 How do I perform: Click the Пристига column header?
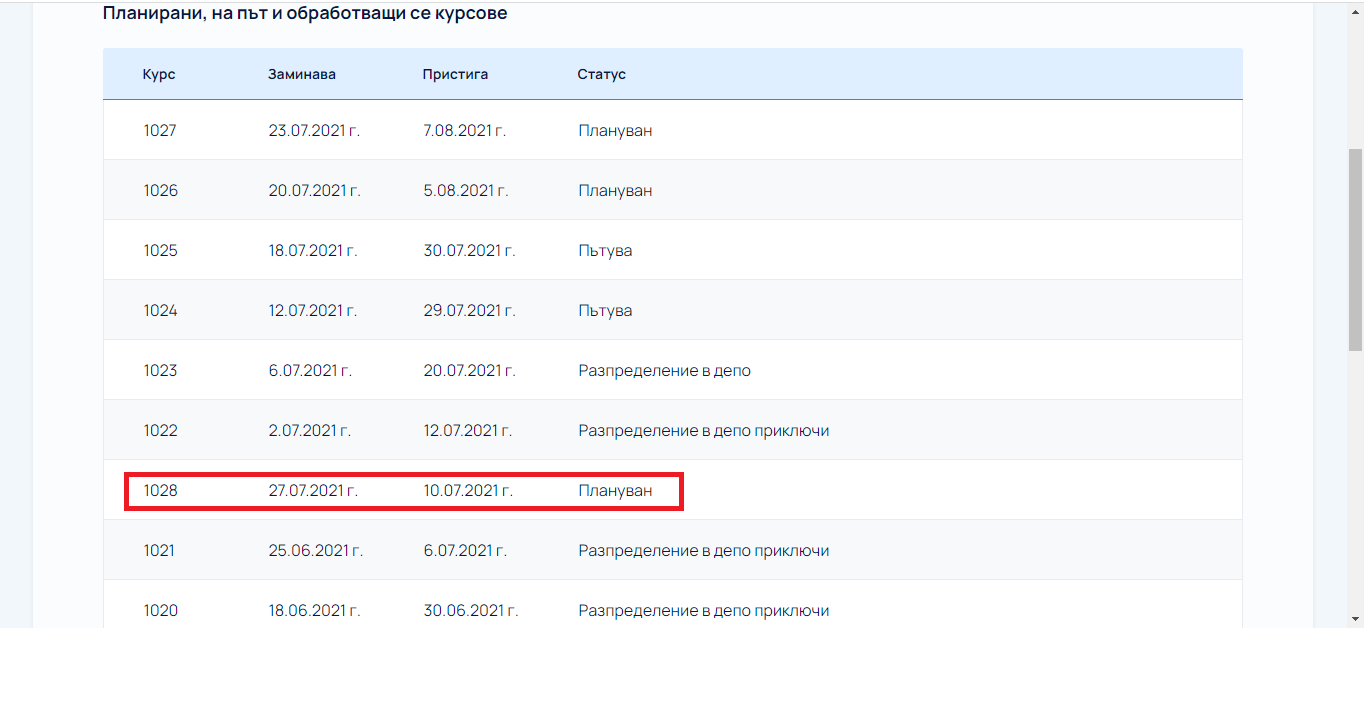(455, 74)
